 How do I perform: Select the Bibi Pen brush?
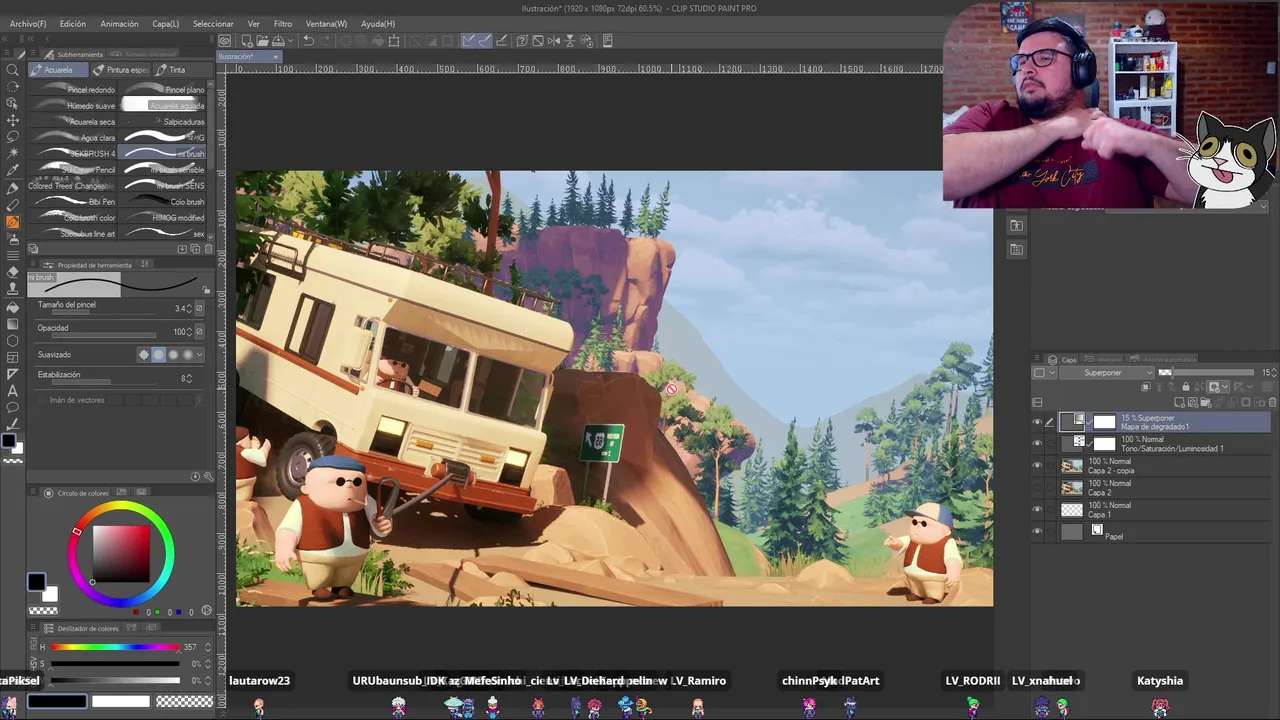click(75, 202)
